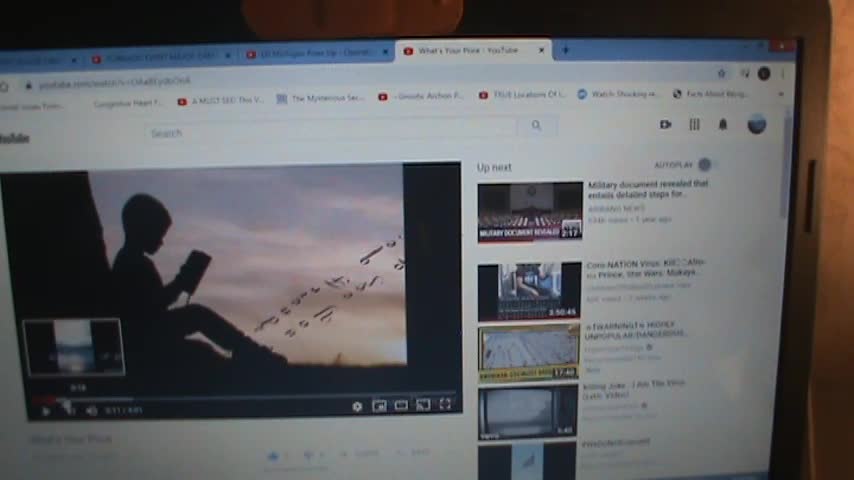Open Military document revealed thumbnail
854x480 pixels.
click(x=530, y=212)
